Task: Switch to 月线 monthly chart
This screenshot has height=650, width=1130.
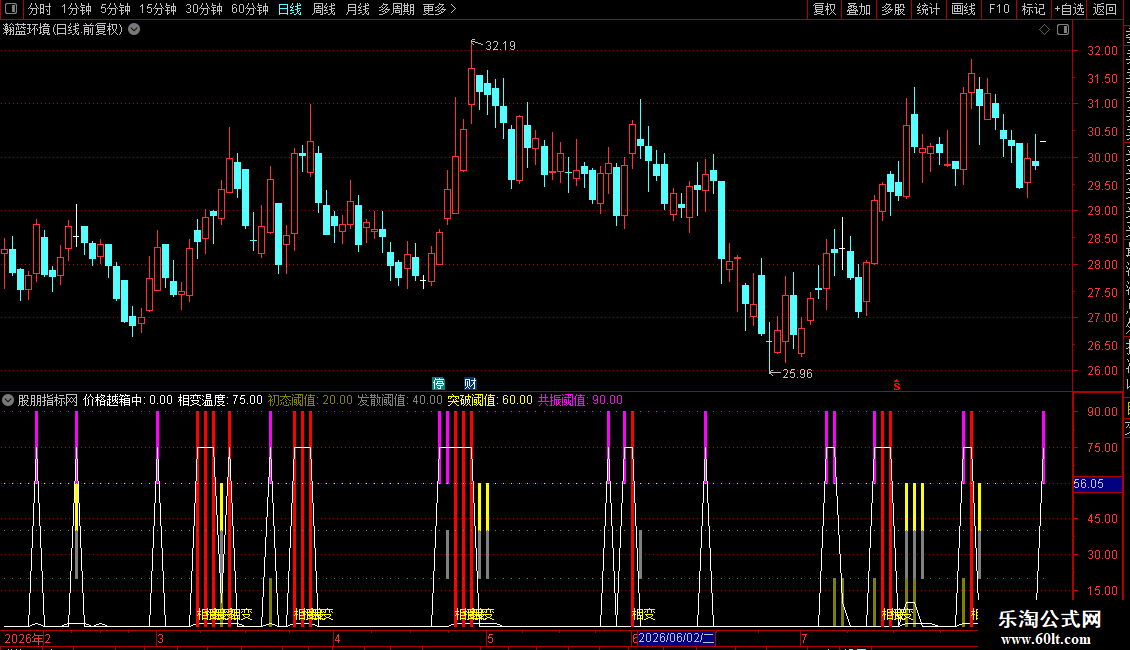Action: (357, 9)
